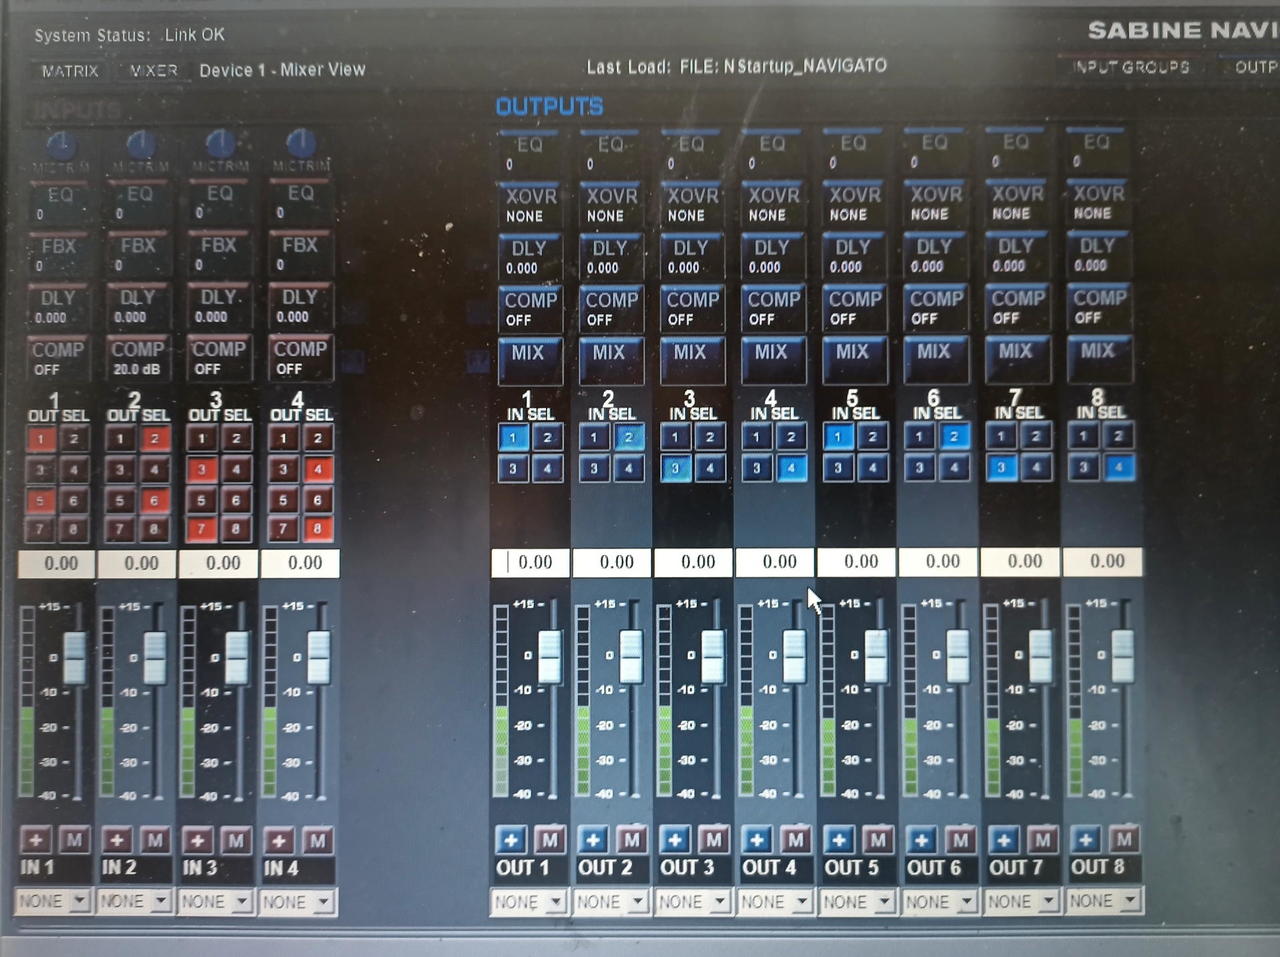Open the NONE dropdown below IN 1

pos(54,902)
